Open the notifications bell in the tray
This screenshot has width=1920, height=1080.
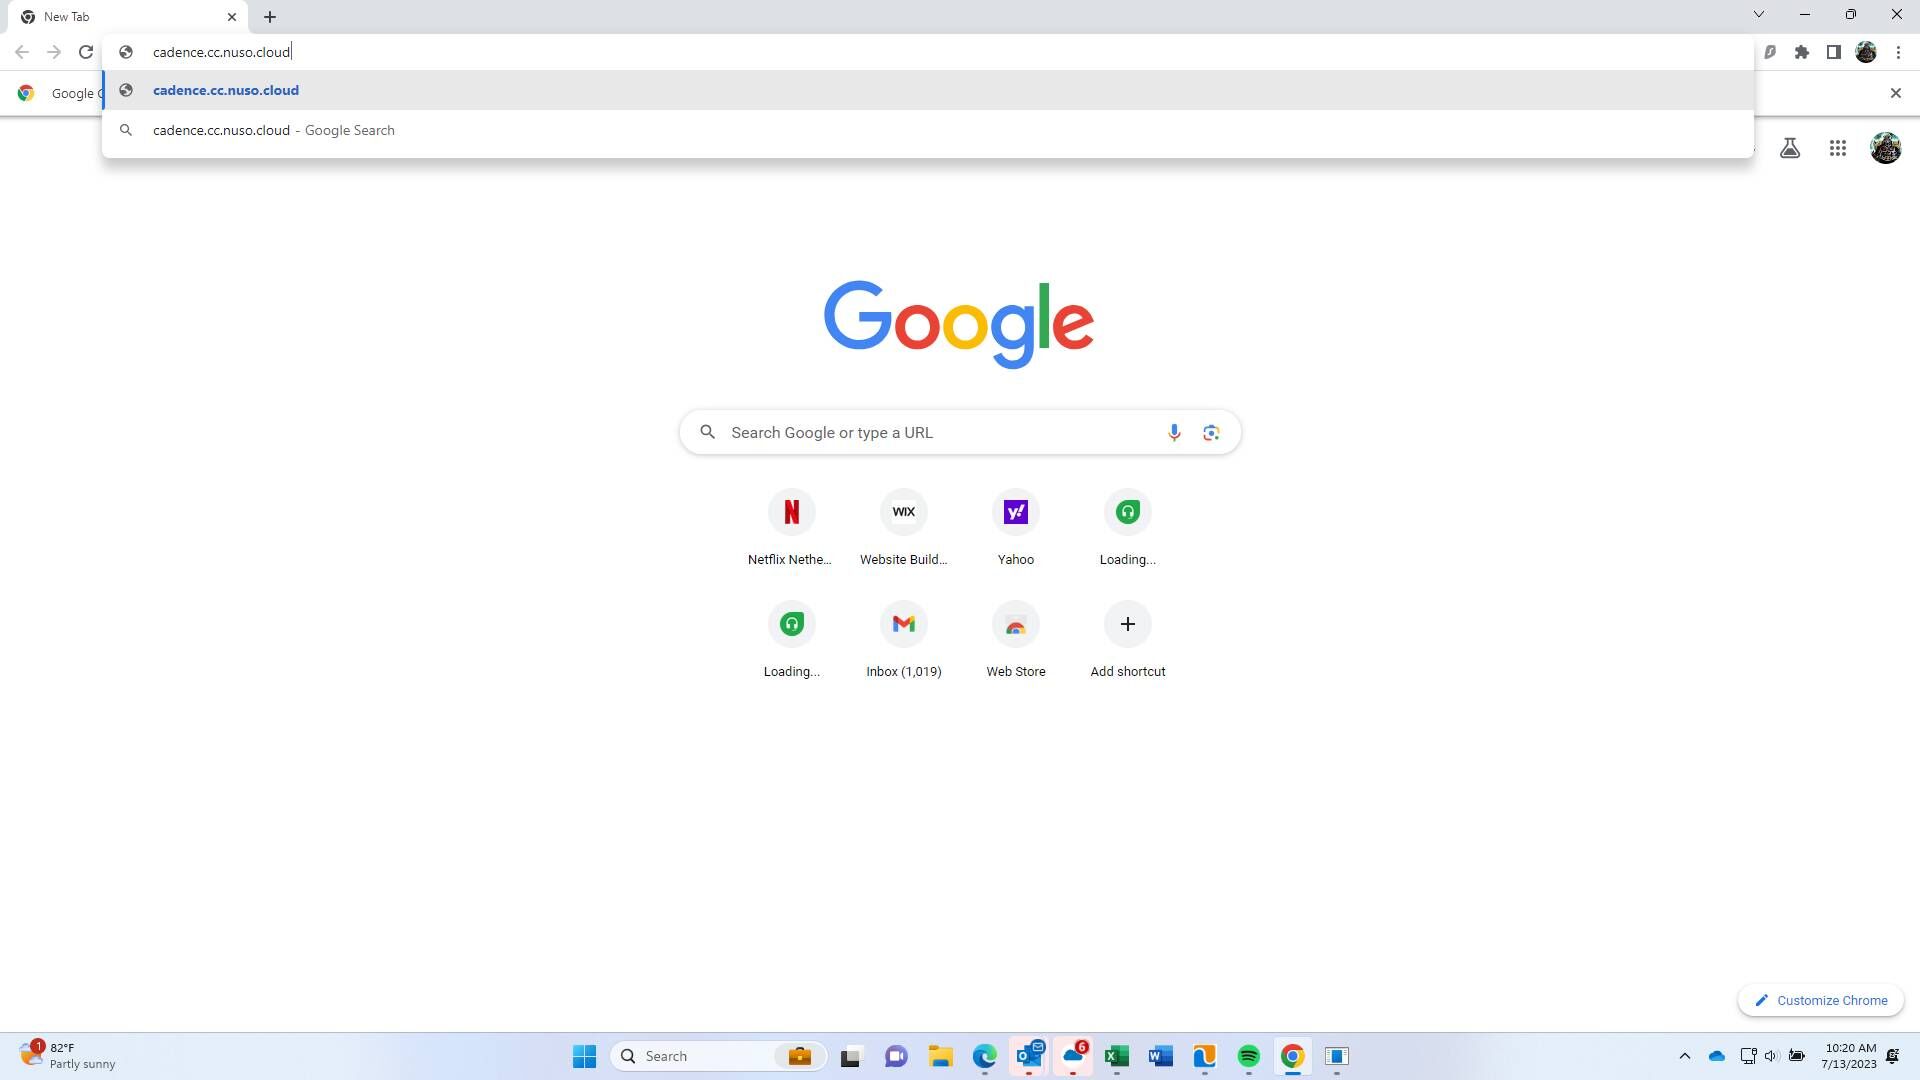pos(1892,1056)
